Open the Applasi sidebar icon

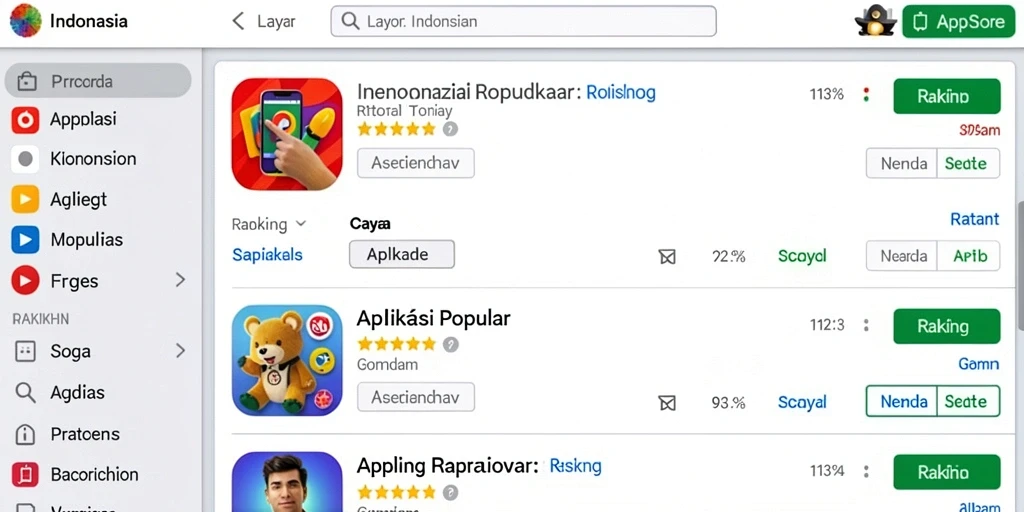(25, 120)
